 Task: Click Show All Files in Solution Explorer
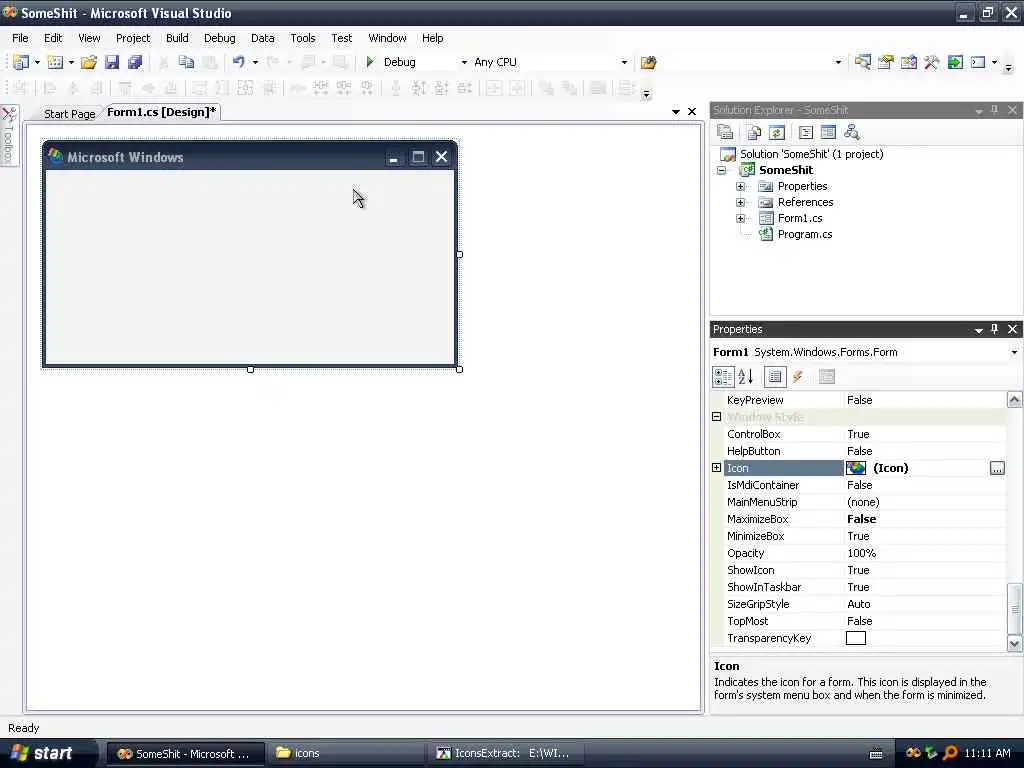pyautogui.click(x=754, y=132)
